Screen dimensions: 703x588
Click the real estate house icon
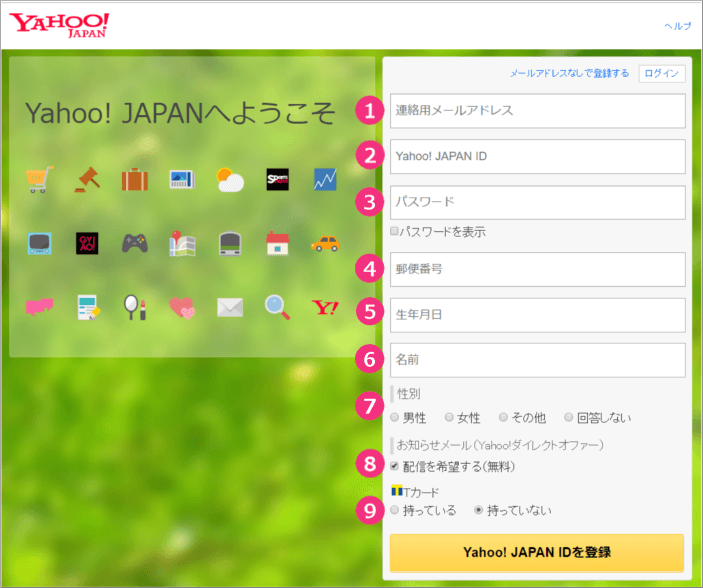278,244
